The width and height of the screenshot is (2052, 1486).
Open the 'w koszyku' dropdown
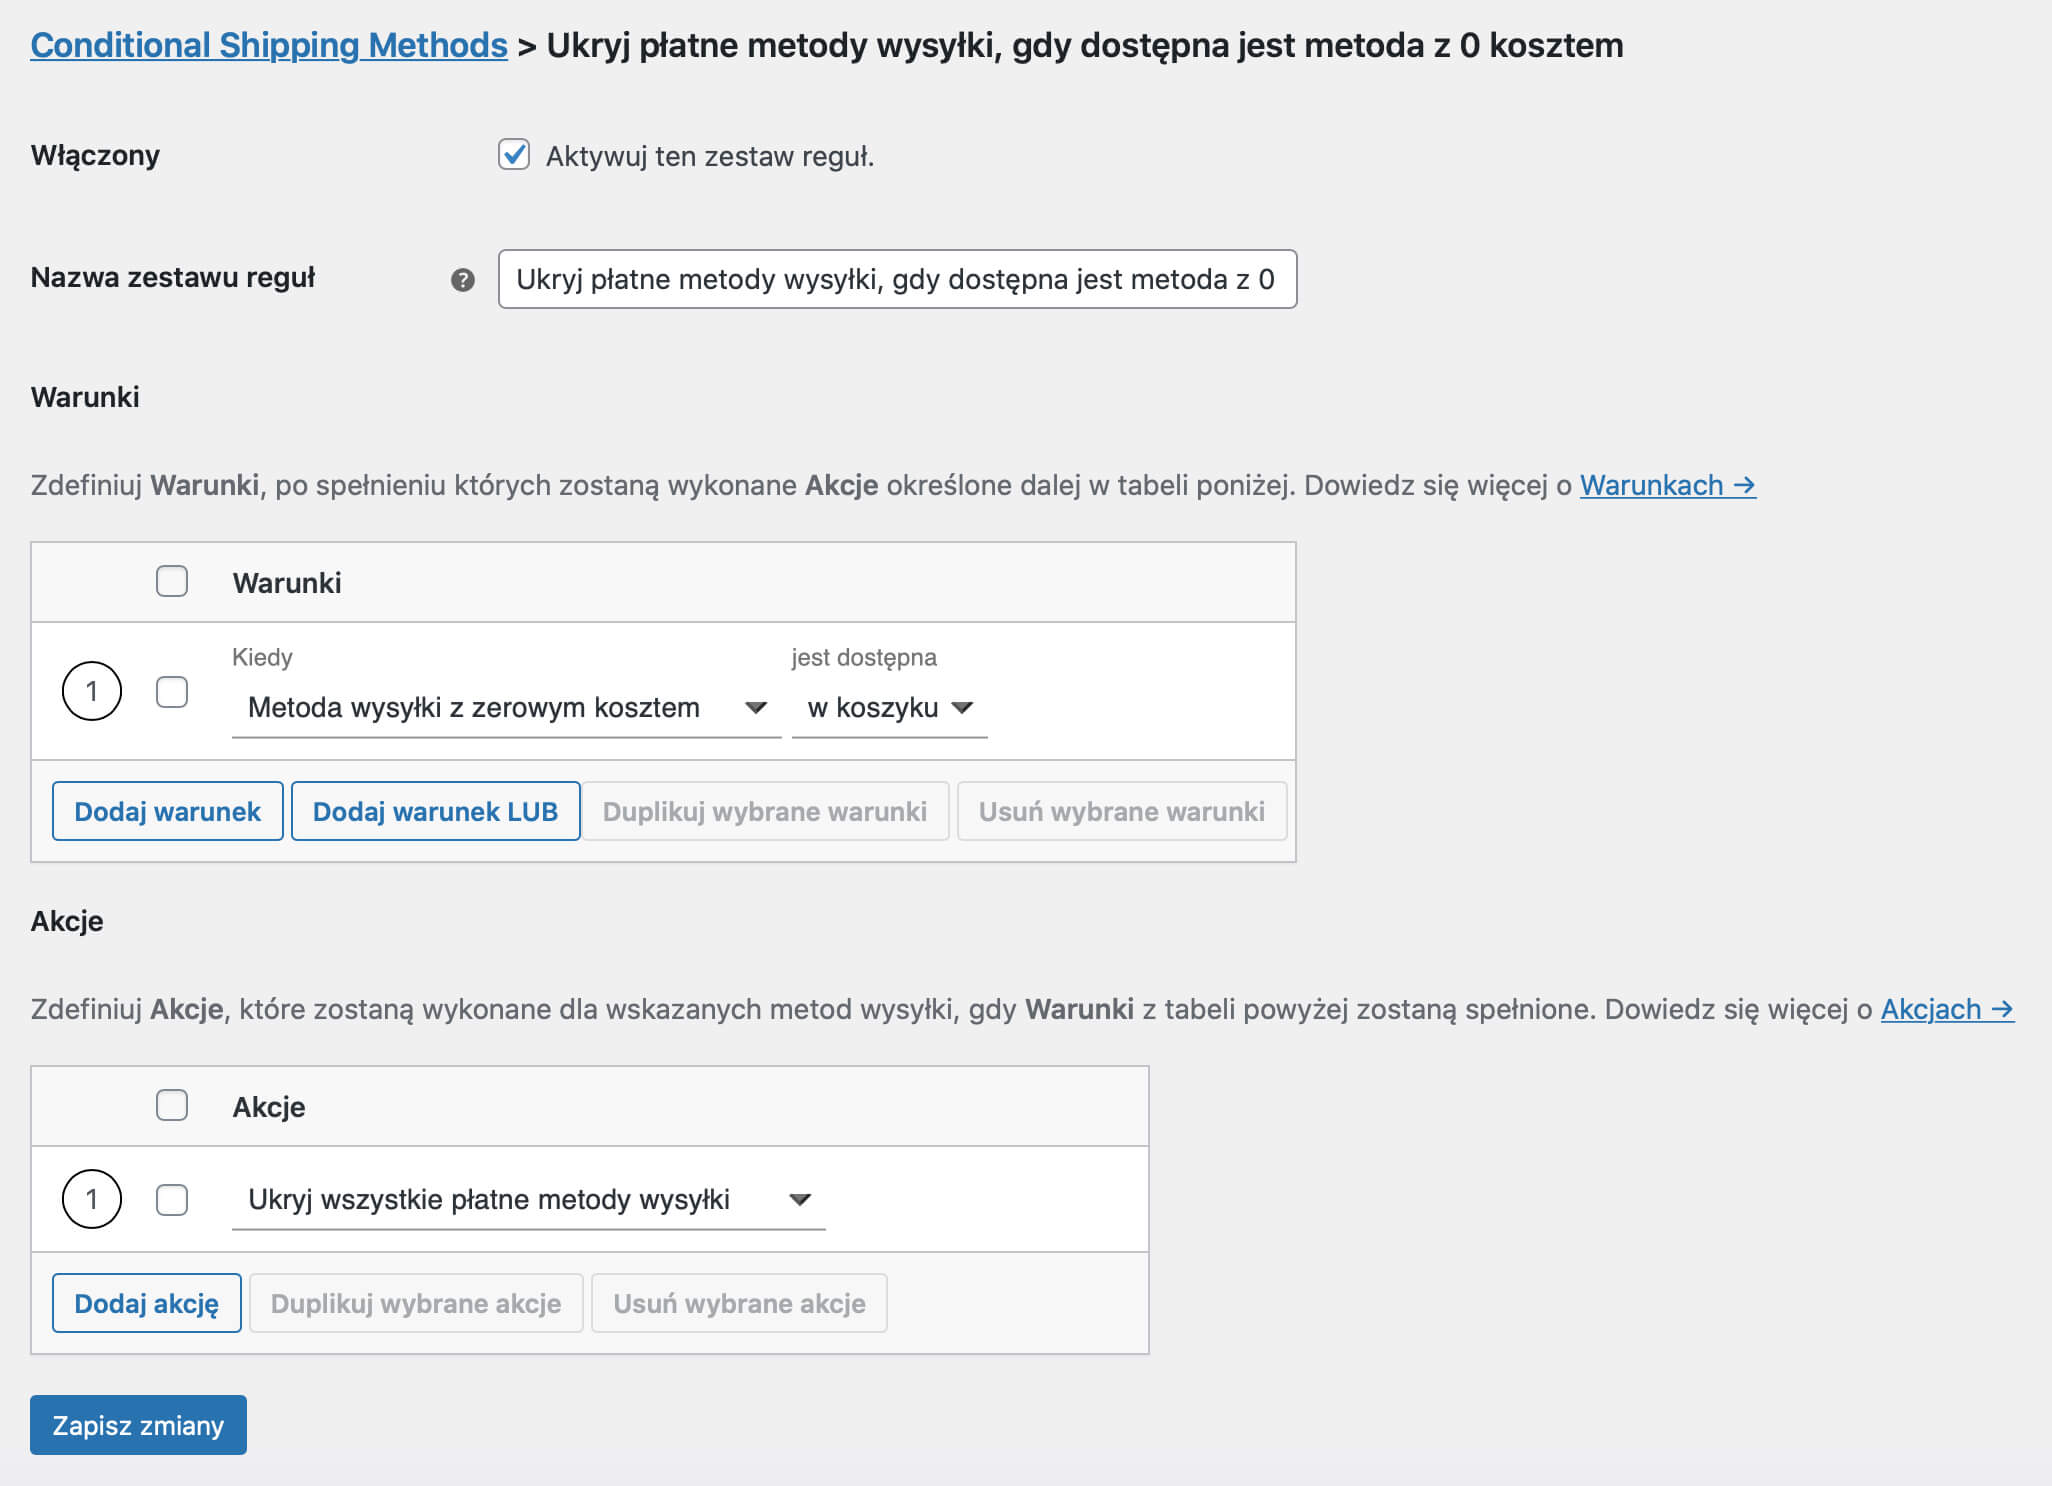tap(889, 708)
